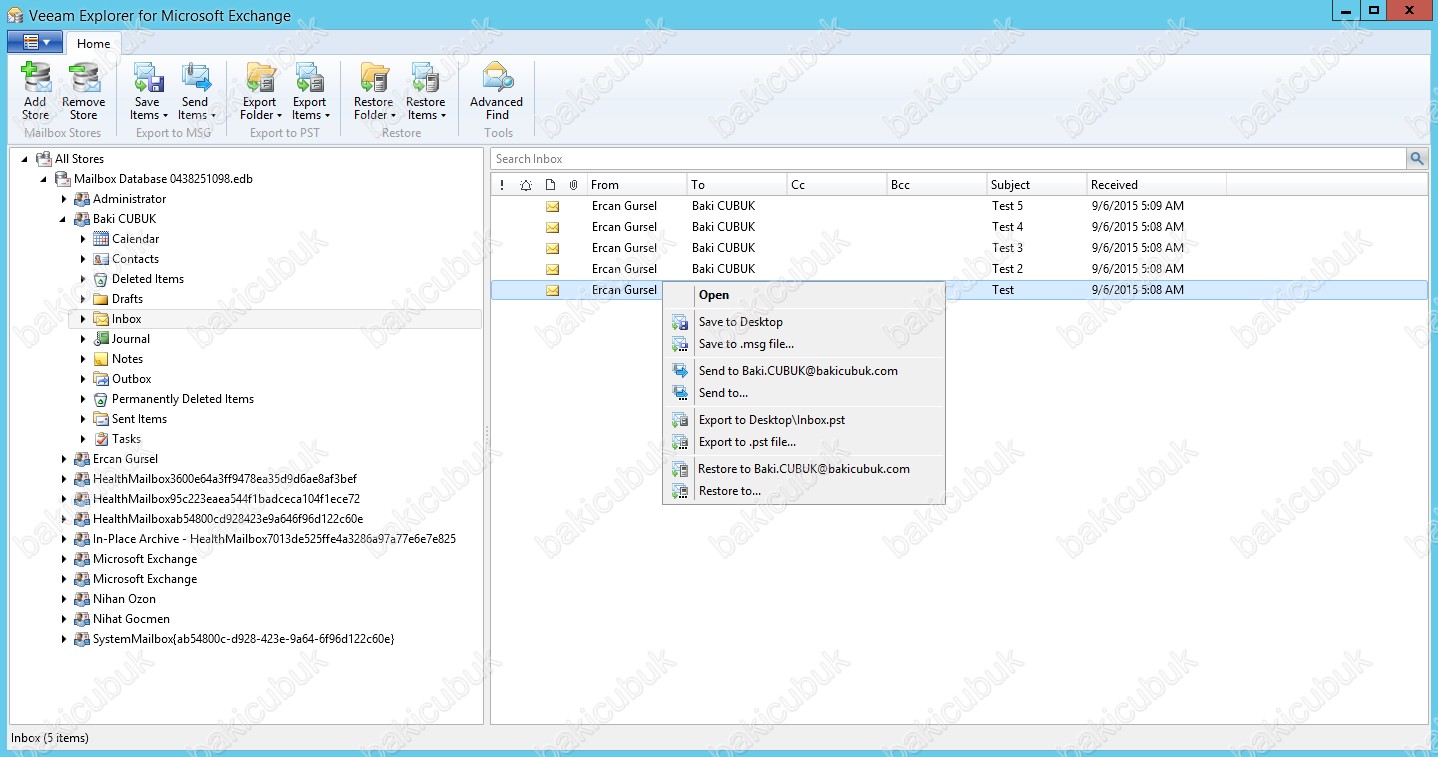Screen dimensions: 1438x757
Task: Expand the Nihan Ozon mailbox
Action: click(64, 599)
